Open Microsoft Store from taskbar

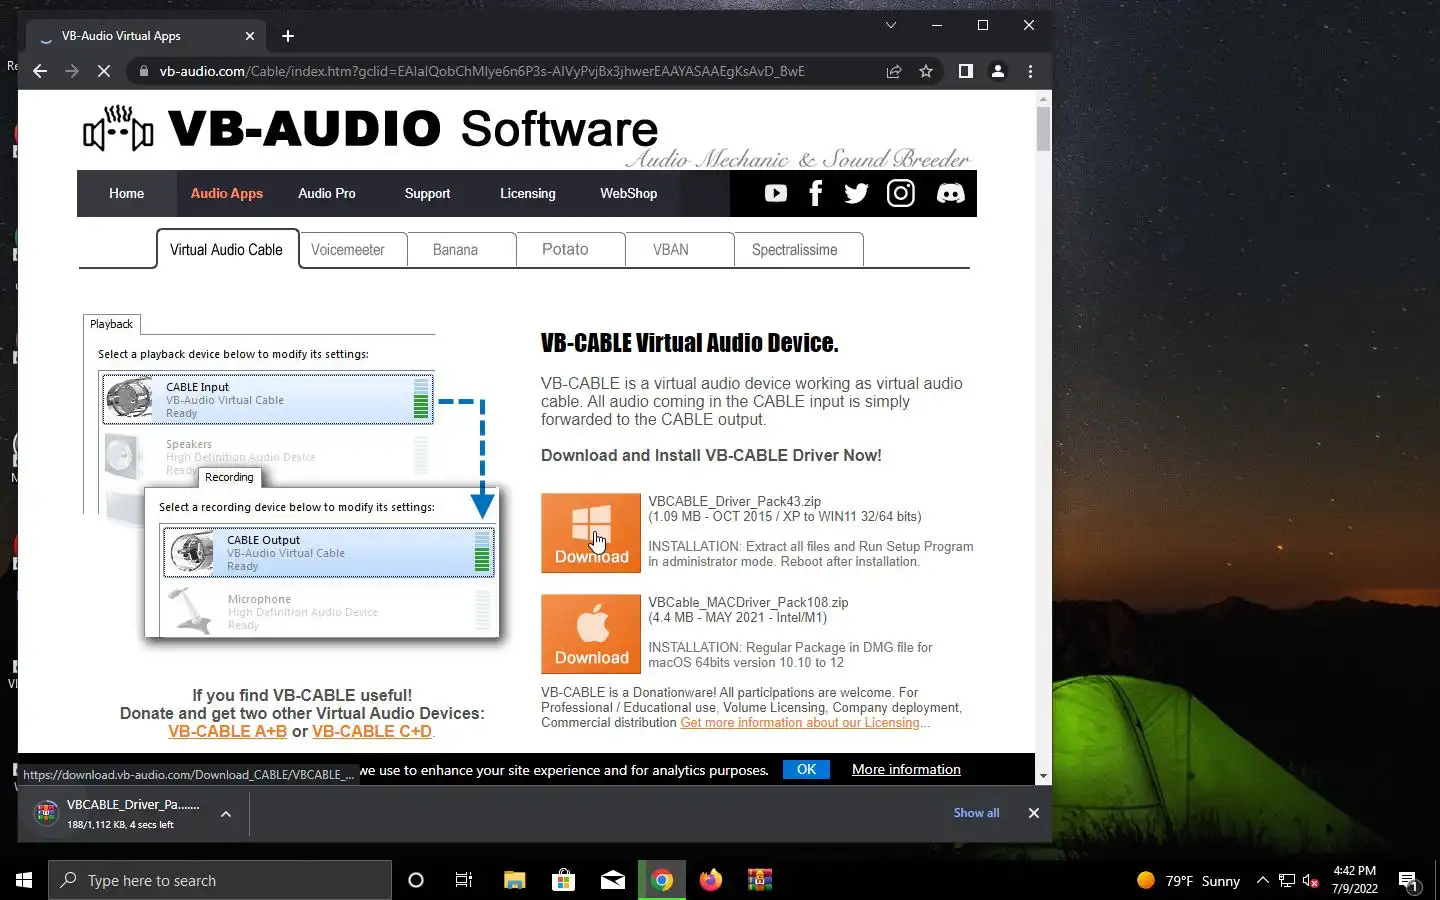coord(563,880)
